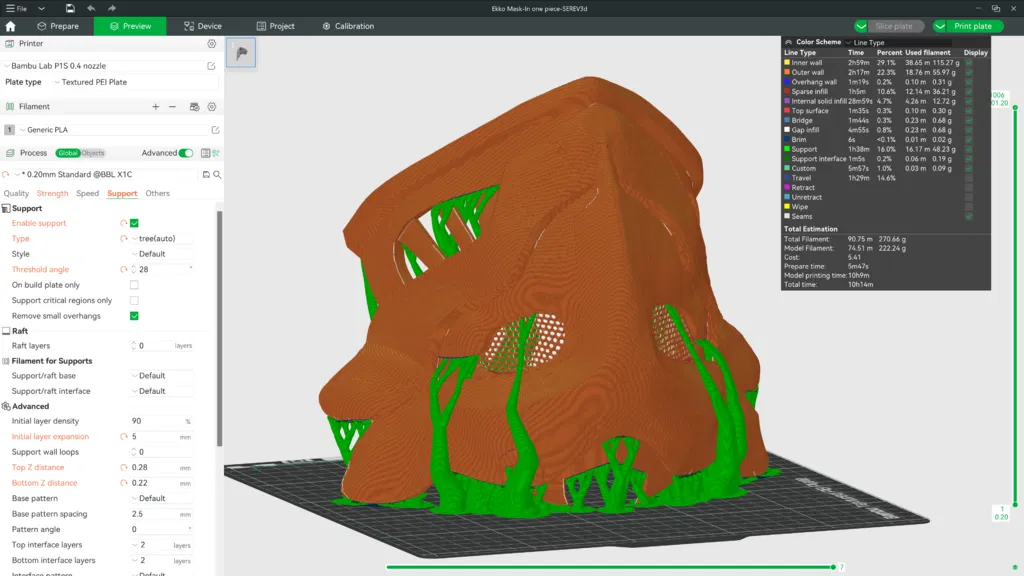The height and width of the screenshot is (576, 1024).
Task: Edit the Bambu Lab P1S printer preset
Action: 211,66
